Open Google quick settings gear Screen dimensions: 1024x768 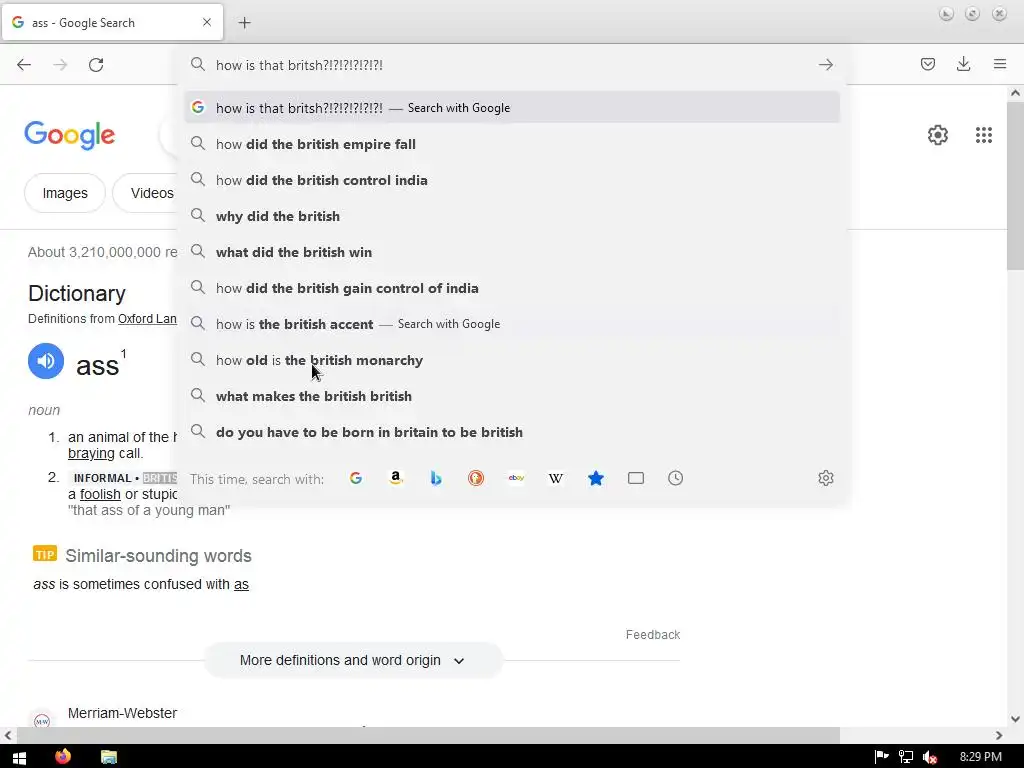tap(938, 135)
